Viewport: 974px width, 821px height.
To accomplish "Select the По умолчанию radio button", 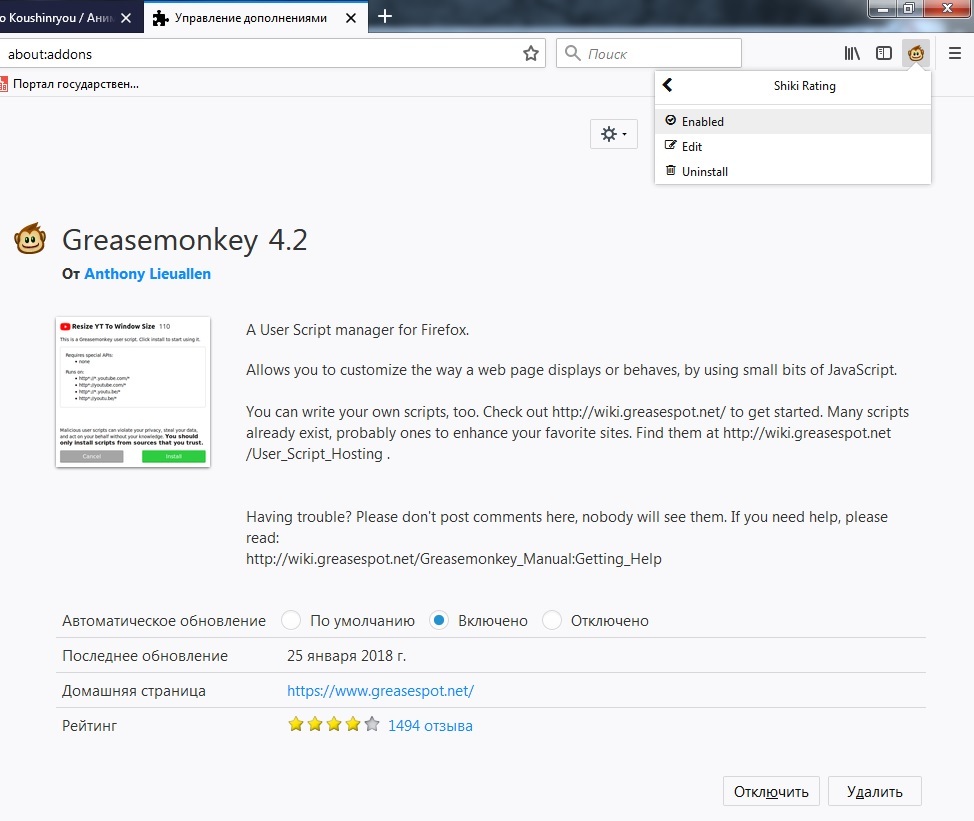I will click(291, 621).
